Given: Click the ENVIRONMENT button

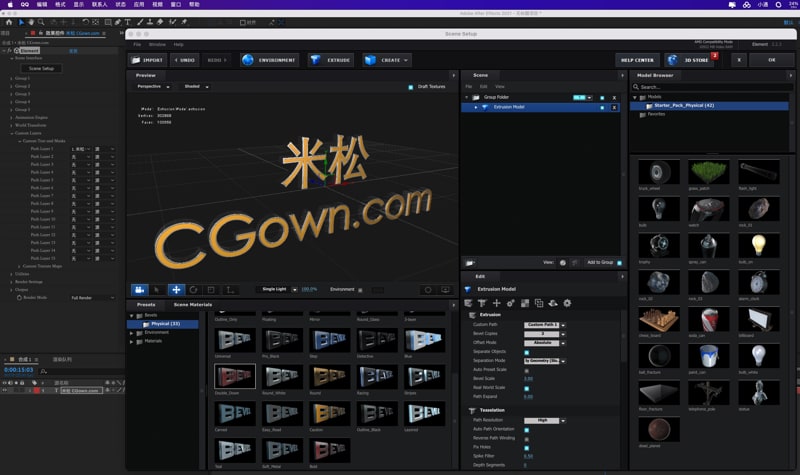Looking at the screenshot, I should 269,60.
